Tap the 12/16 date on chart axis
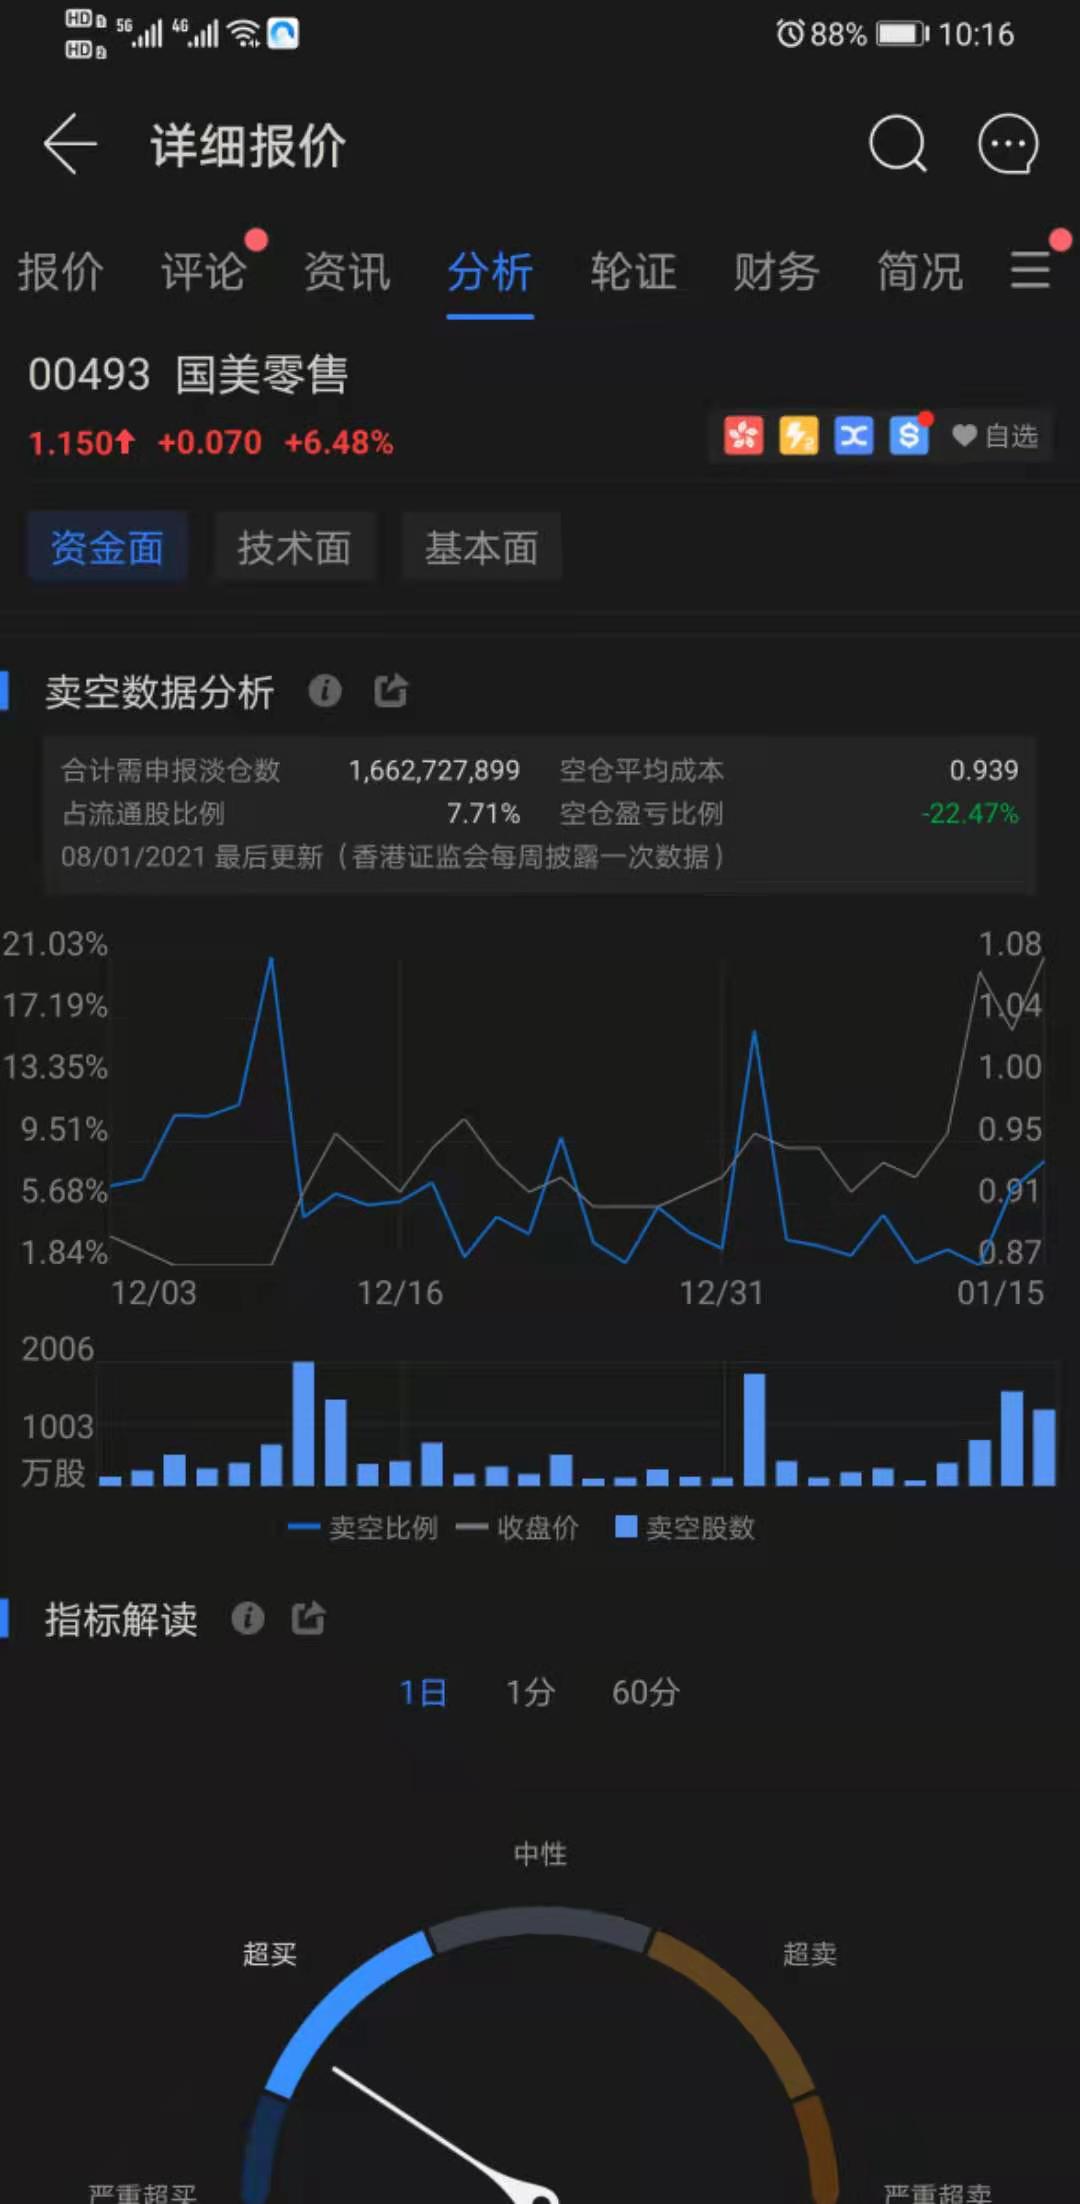This screenshot has width=1080, height=2204. click(400, 1293)
